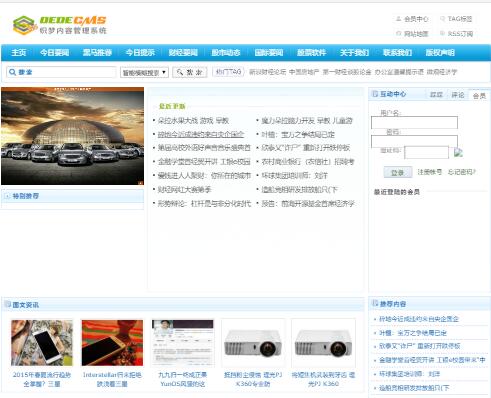Viewport: 491px width, 398px height.
Task: Focus the 用户名 username field
Action: point(414,122)
